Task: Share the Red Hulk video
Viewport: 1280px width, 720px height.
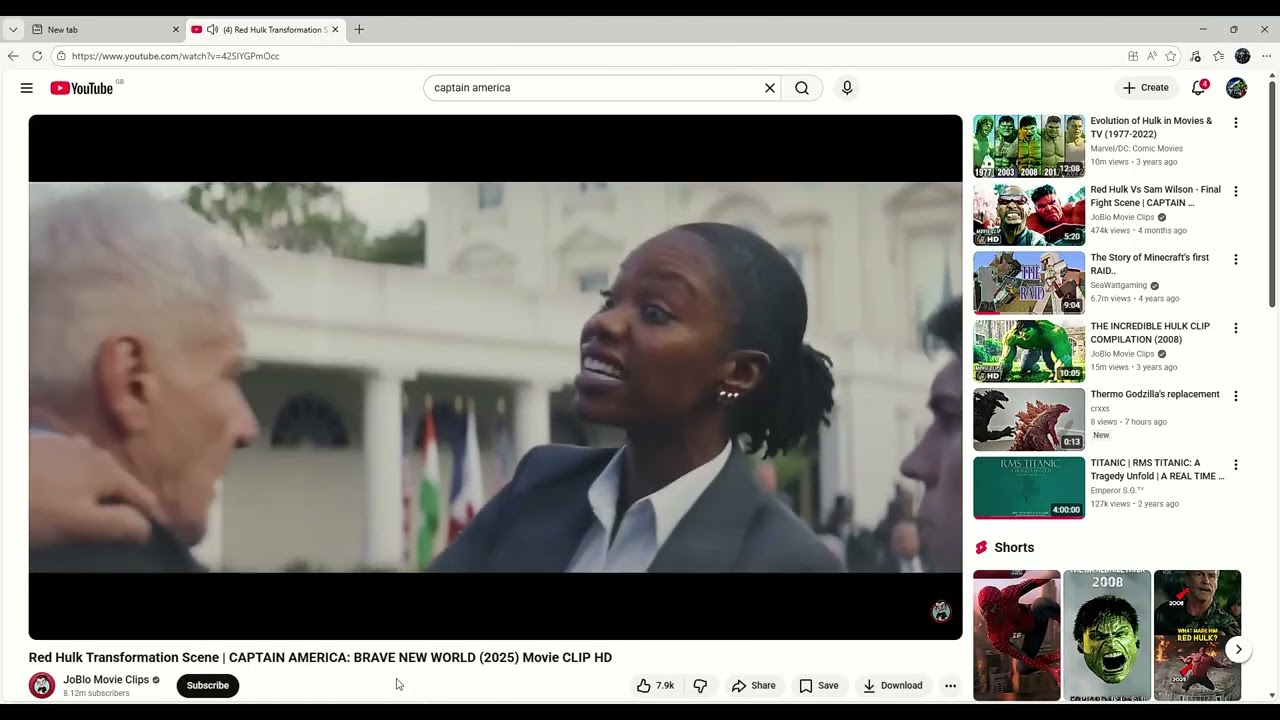Action: [x=754, y=686]
